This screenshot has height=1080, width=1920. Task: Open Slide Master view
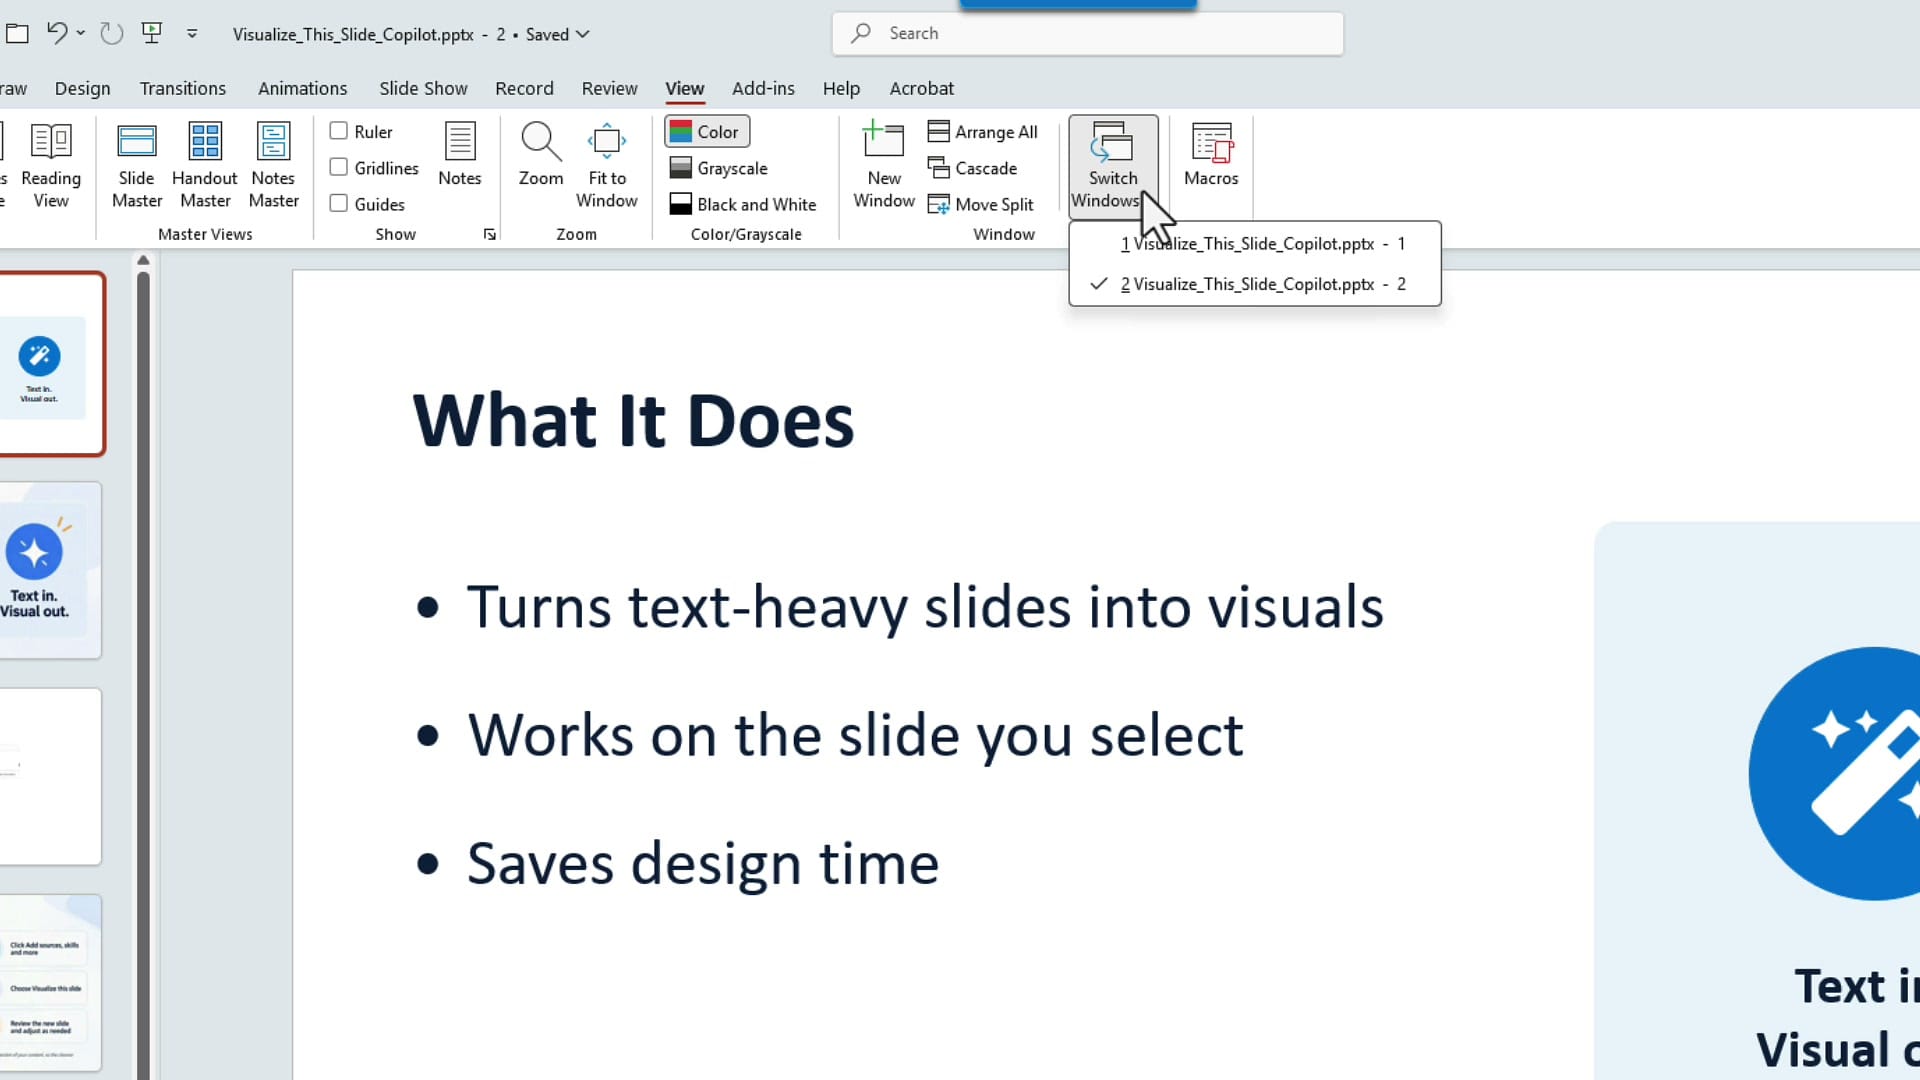tap(137, 165)
